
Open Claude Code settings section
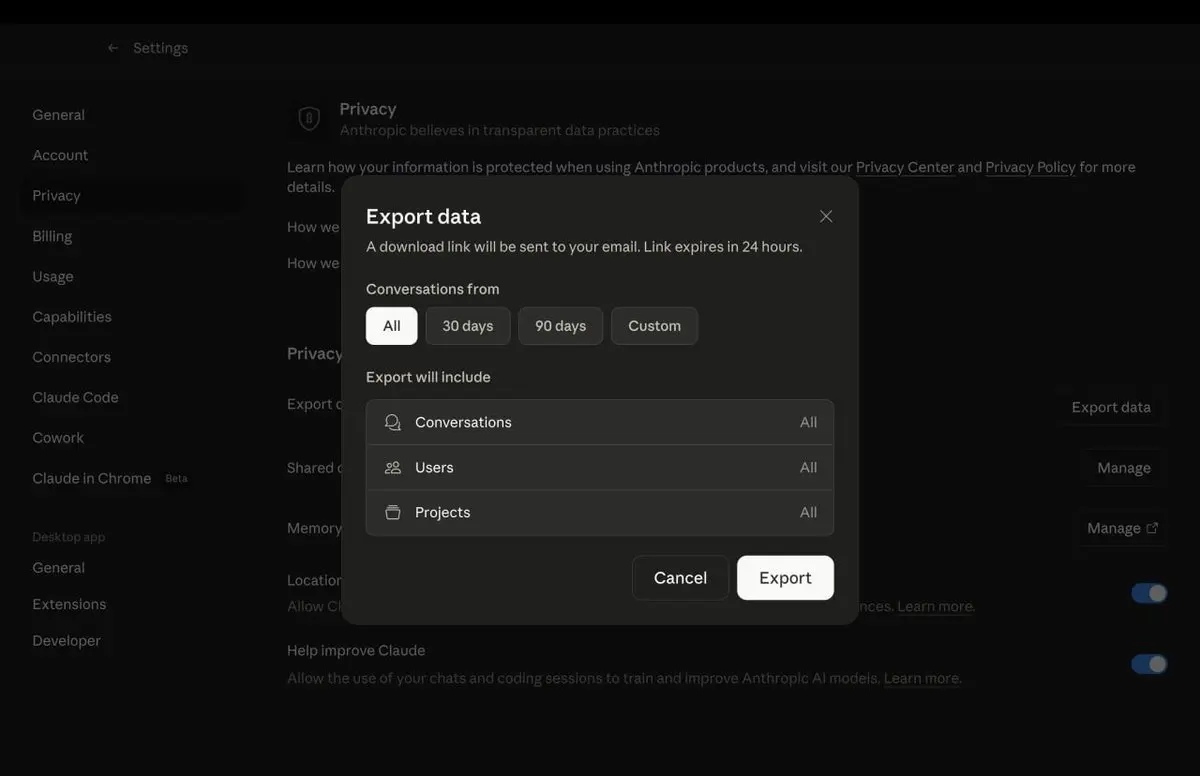coord(75,397)
